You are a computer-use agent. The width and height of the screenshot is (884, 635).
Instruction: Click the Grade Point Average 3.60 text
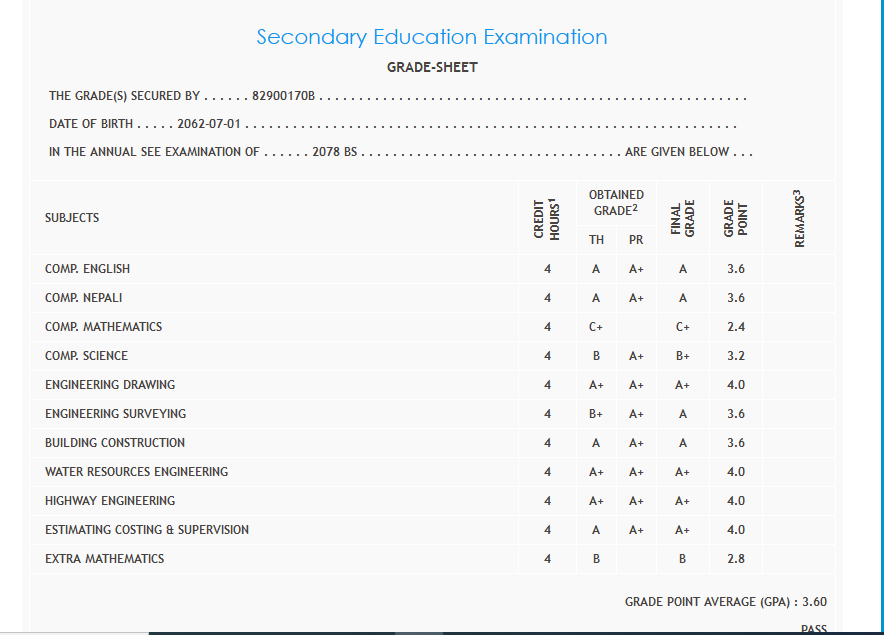pos(725,602)
